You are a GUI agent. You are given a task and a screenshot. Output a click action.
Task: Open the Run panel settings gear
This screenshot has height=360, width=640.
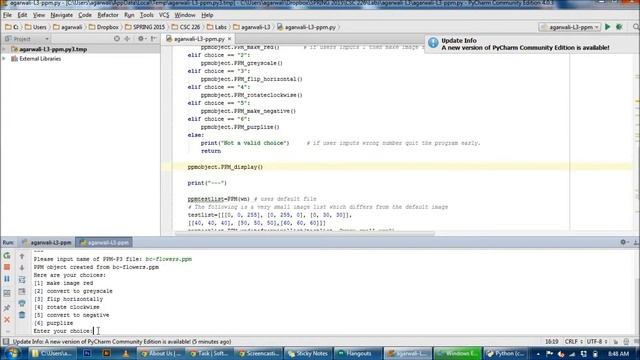624,242
